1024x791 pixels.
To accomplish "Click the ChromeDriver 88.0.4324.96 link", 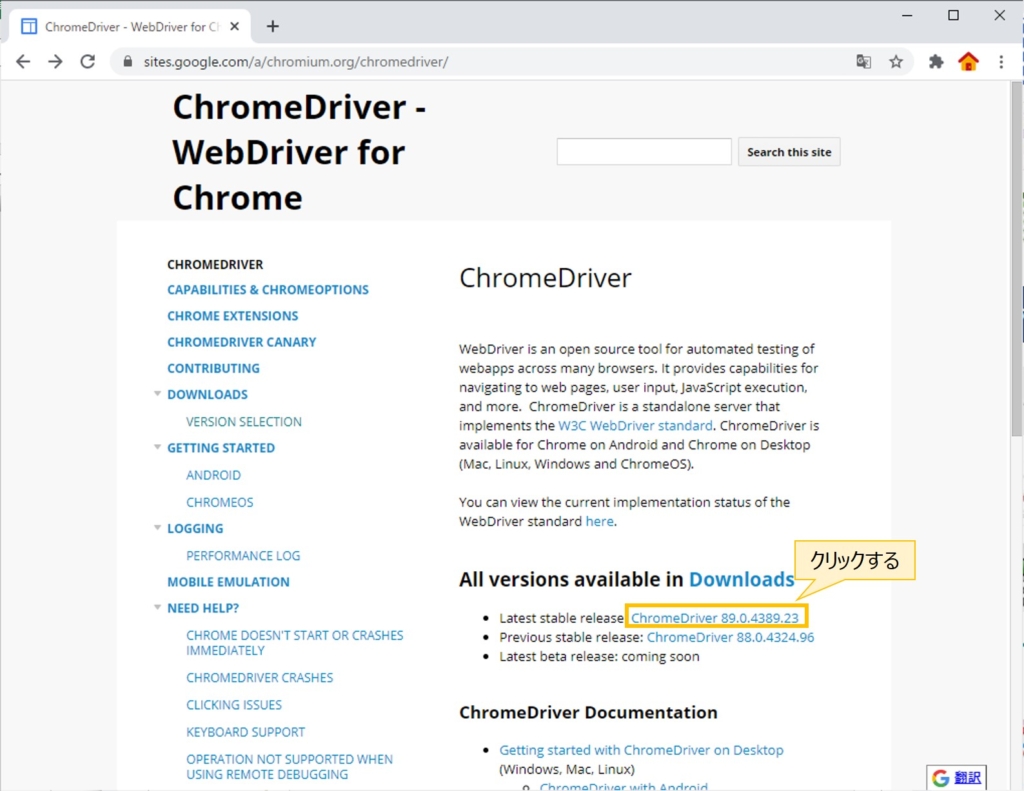I will click(x=730, y=637).
